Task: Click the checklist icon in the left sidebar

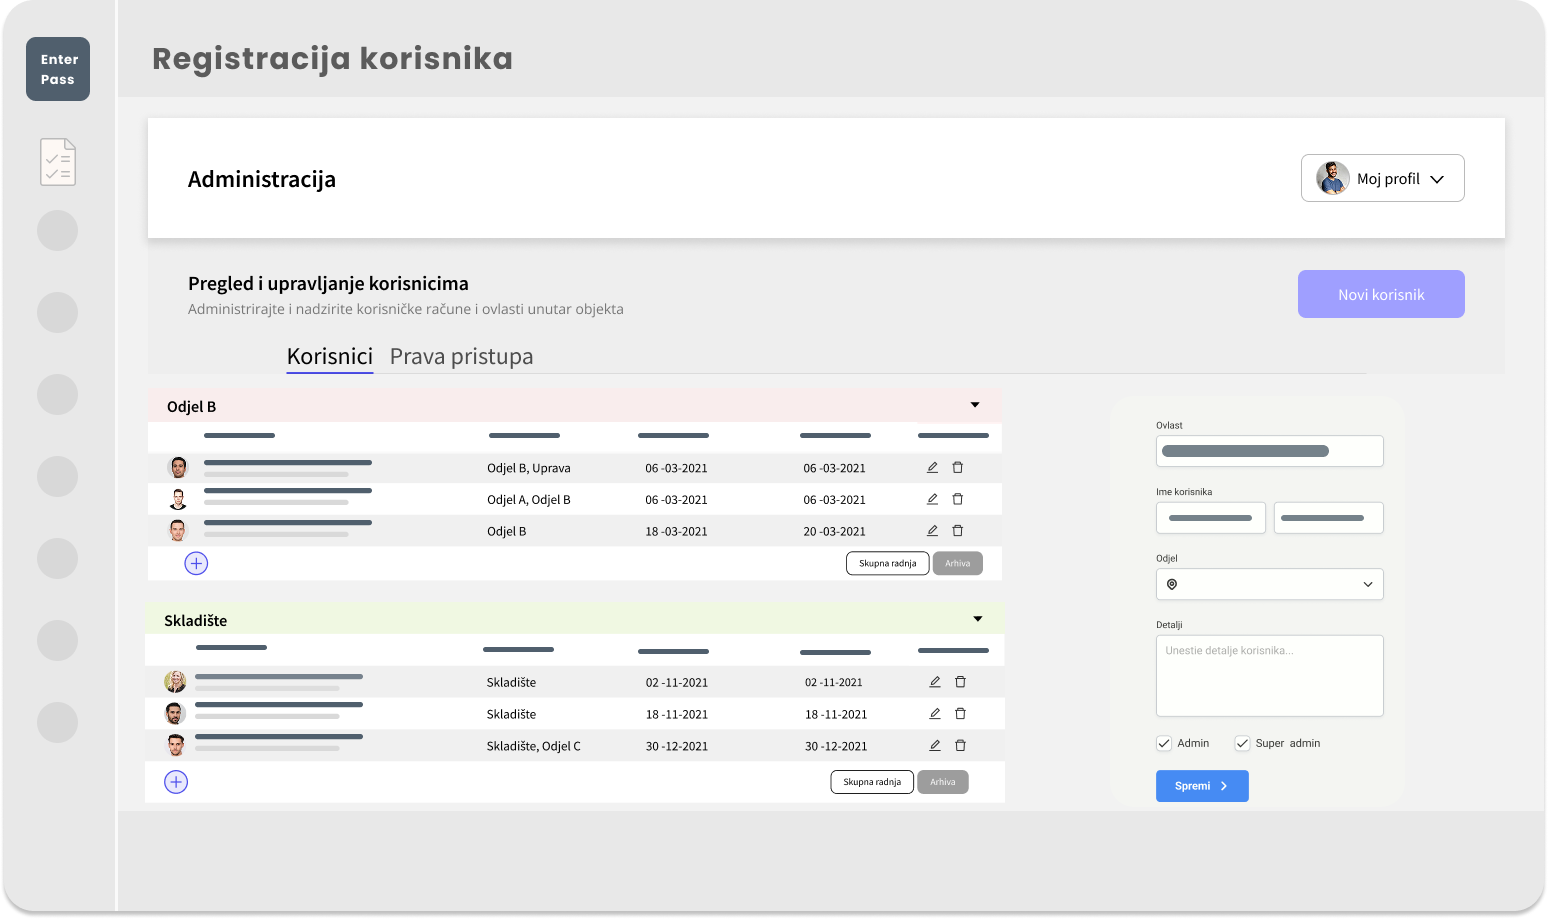Action: pos(57,161)
